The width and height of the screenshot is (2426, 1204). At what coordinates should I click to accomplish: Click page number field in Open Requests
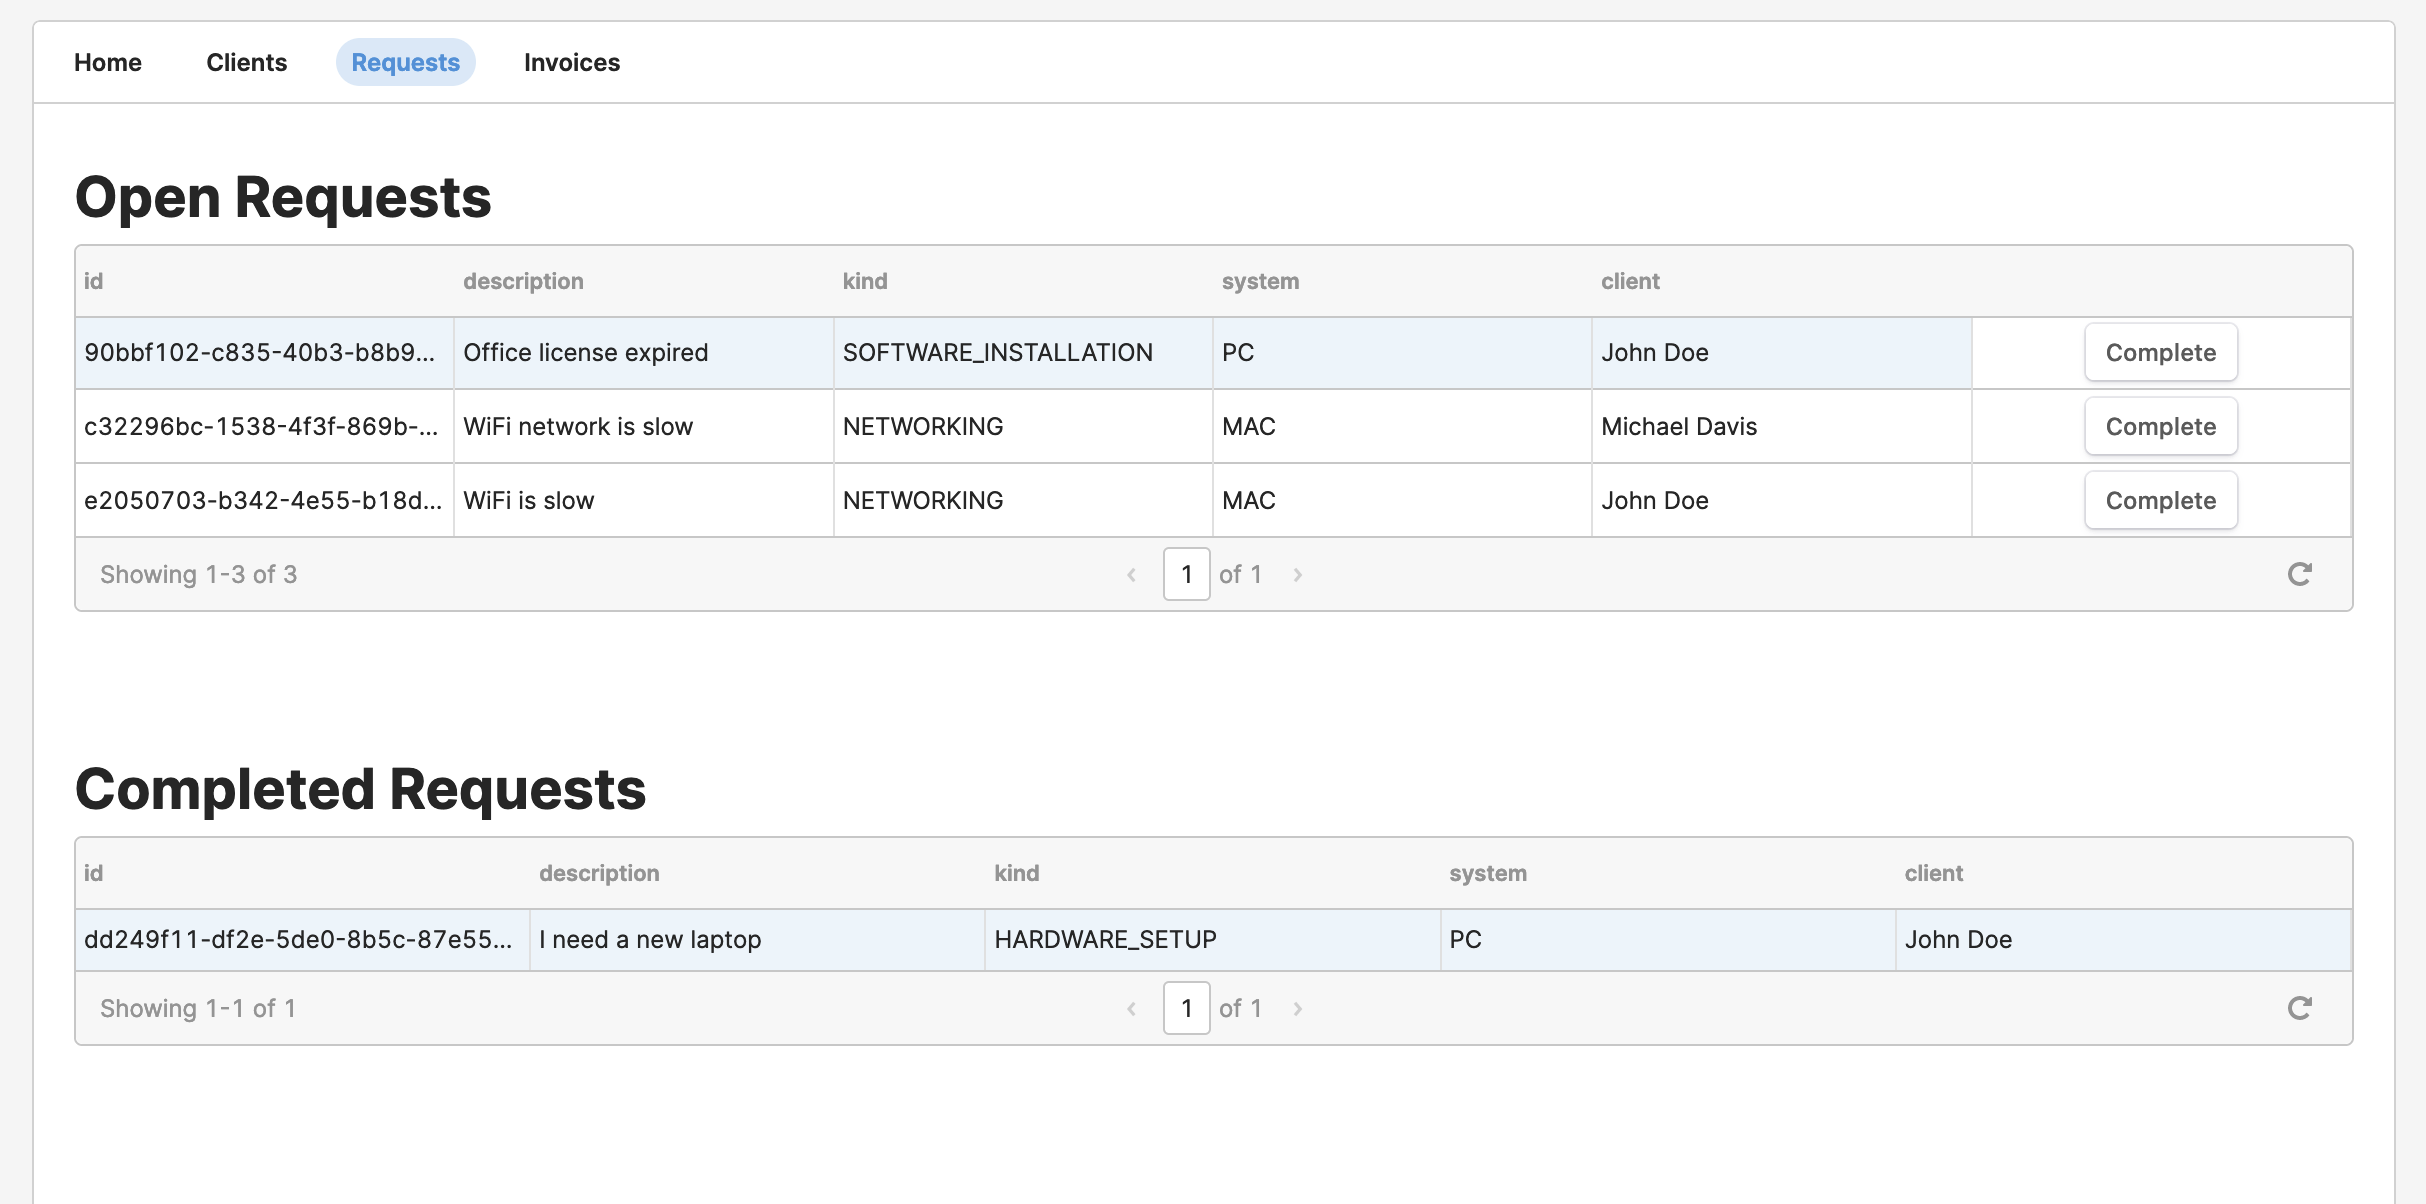(1187, 574)
